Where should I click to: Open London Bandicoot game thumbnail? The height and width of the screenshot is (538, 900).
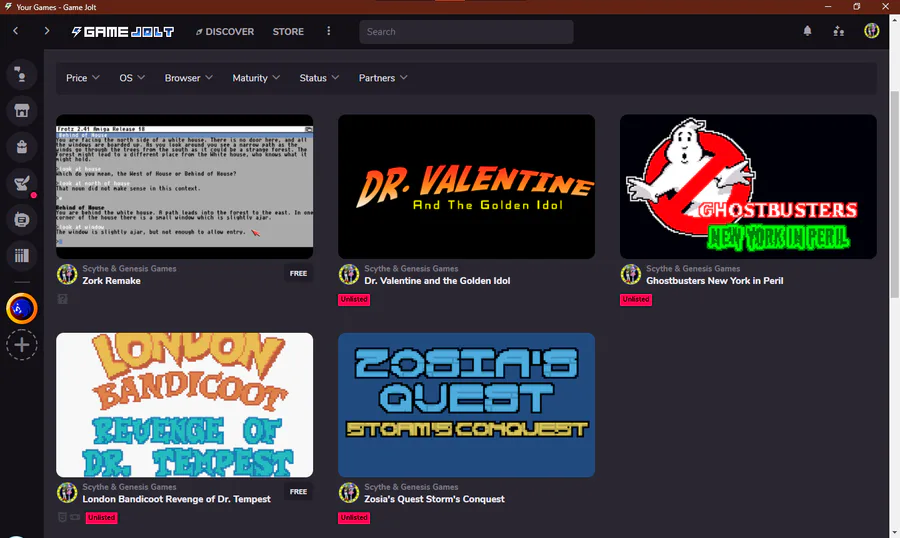tap(184, 405)
